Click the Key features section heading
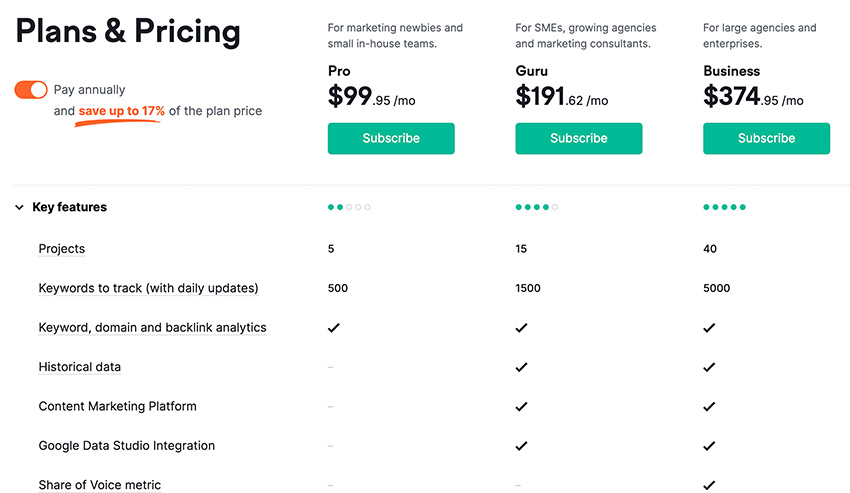 [69, 207]
